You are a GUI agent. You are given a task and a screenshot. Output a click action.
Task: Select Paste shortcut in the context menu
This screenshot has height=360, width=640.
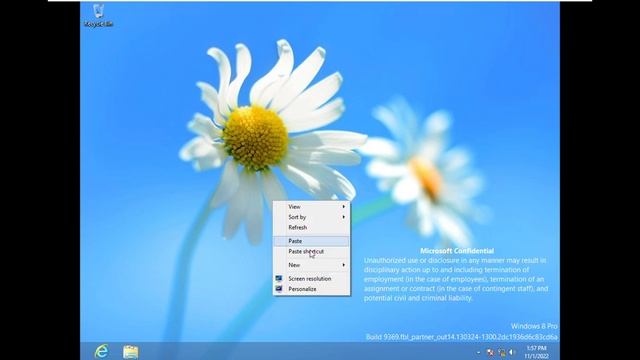[x=311, y=251]
